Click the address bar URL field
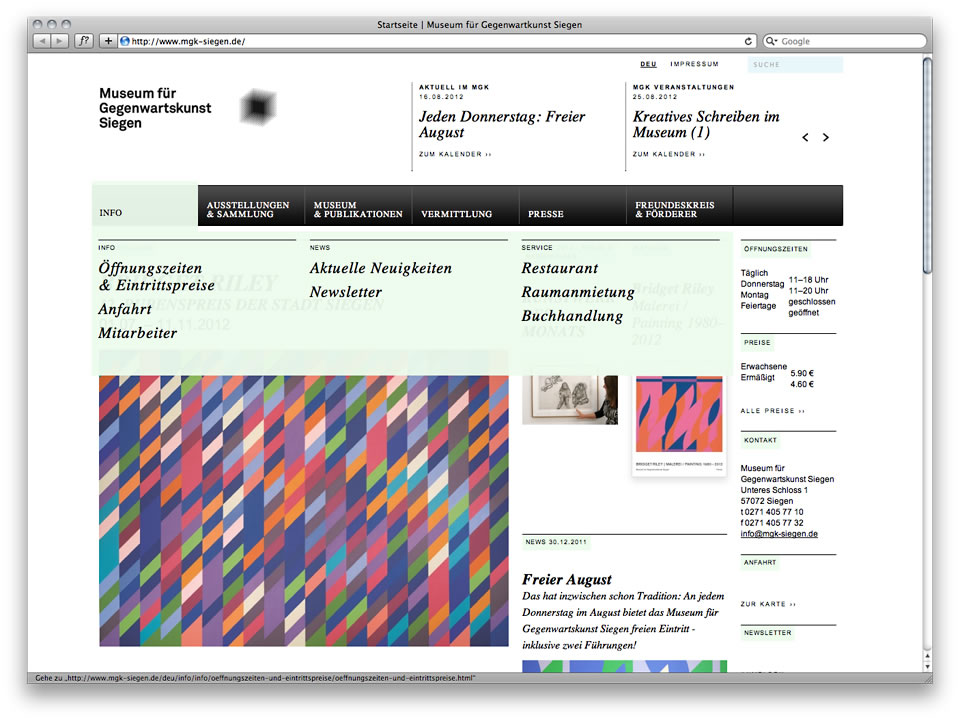 pos(435,41)
